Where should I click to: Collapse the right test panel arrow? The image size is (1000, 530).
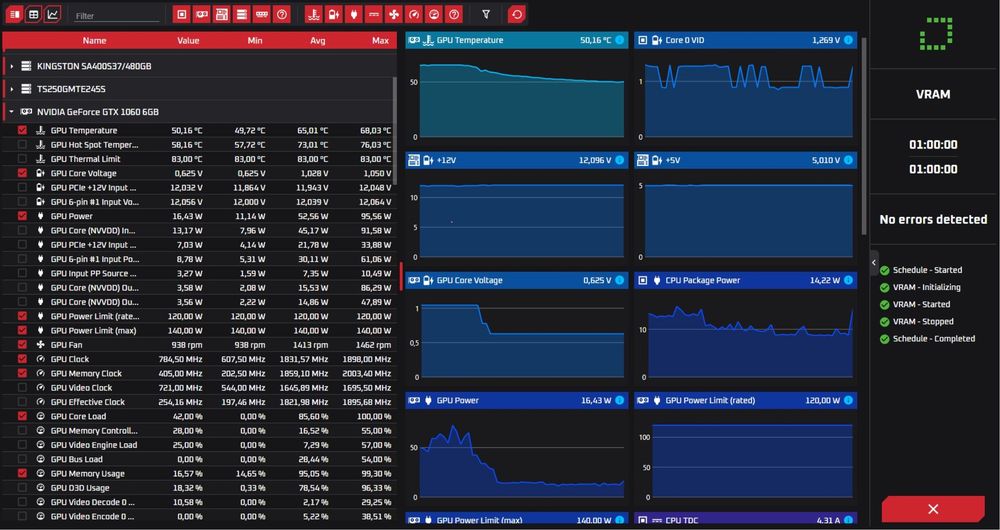coord(874,263)
